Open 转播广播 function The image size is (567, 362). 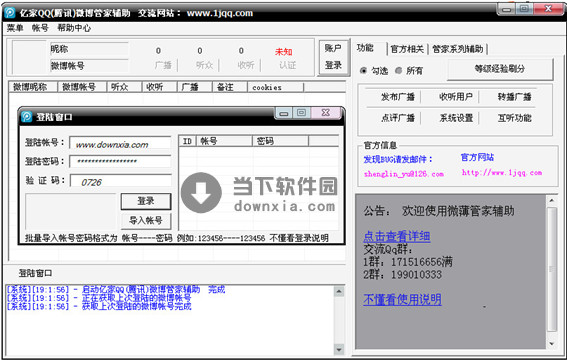[514, 97]
